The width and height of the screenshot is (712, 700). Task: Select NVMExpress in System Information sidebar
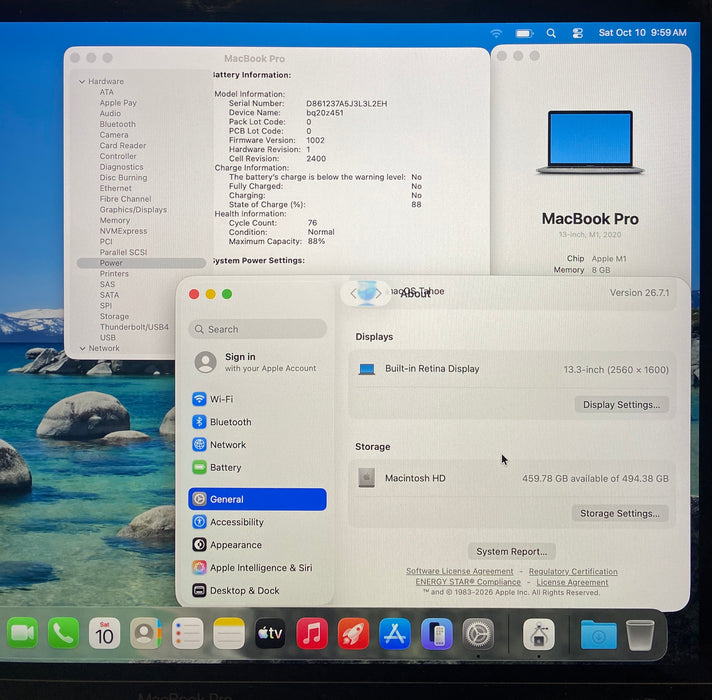coord(124,231)
